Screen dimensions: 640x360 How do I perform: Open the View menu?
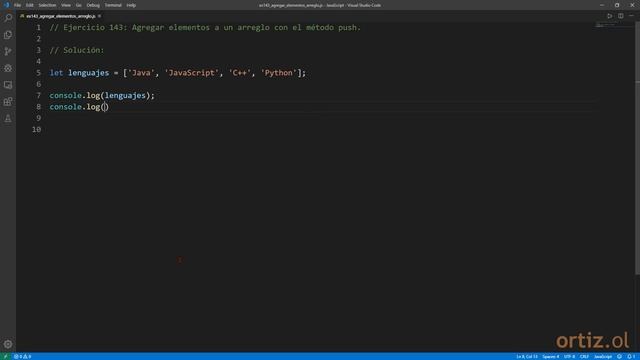66,5
